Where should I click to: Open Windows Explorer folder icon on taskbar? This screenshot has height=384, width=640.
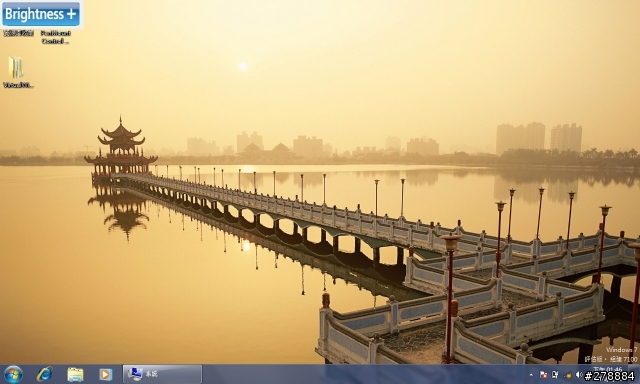click(x=75, y=374)
